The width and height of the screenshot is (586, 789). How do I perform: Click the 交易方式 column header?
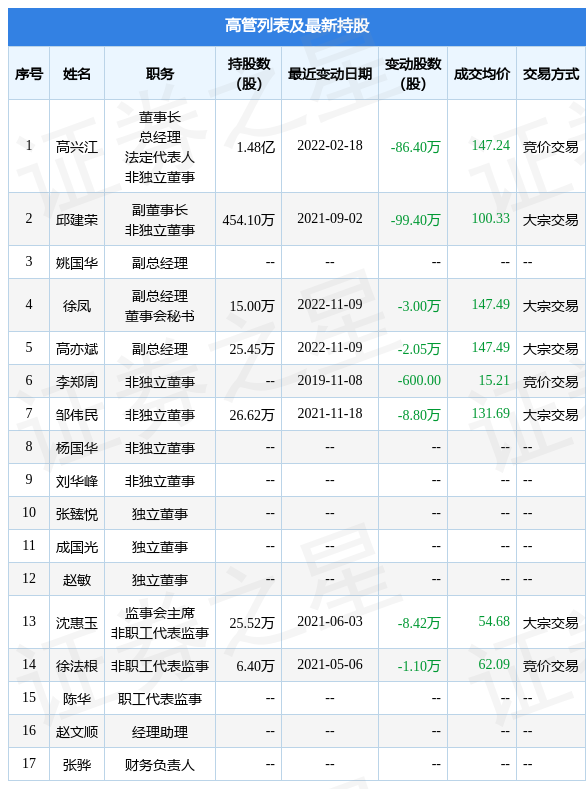click(x=551, y=74)
